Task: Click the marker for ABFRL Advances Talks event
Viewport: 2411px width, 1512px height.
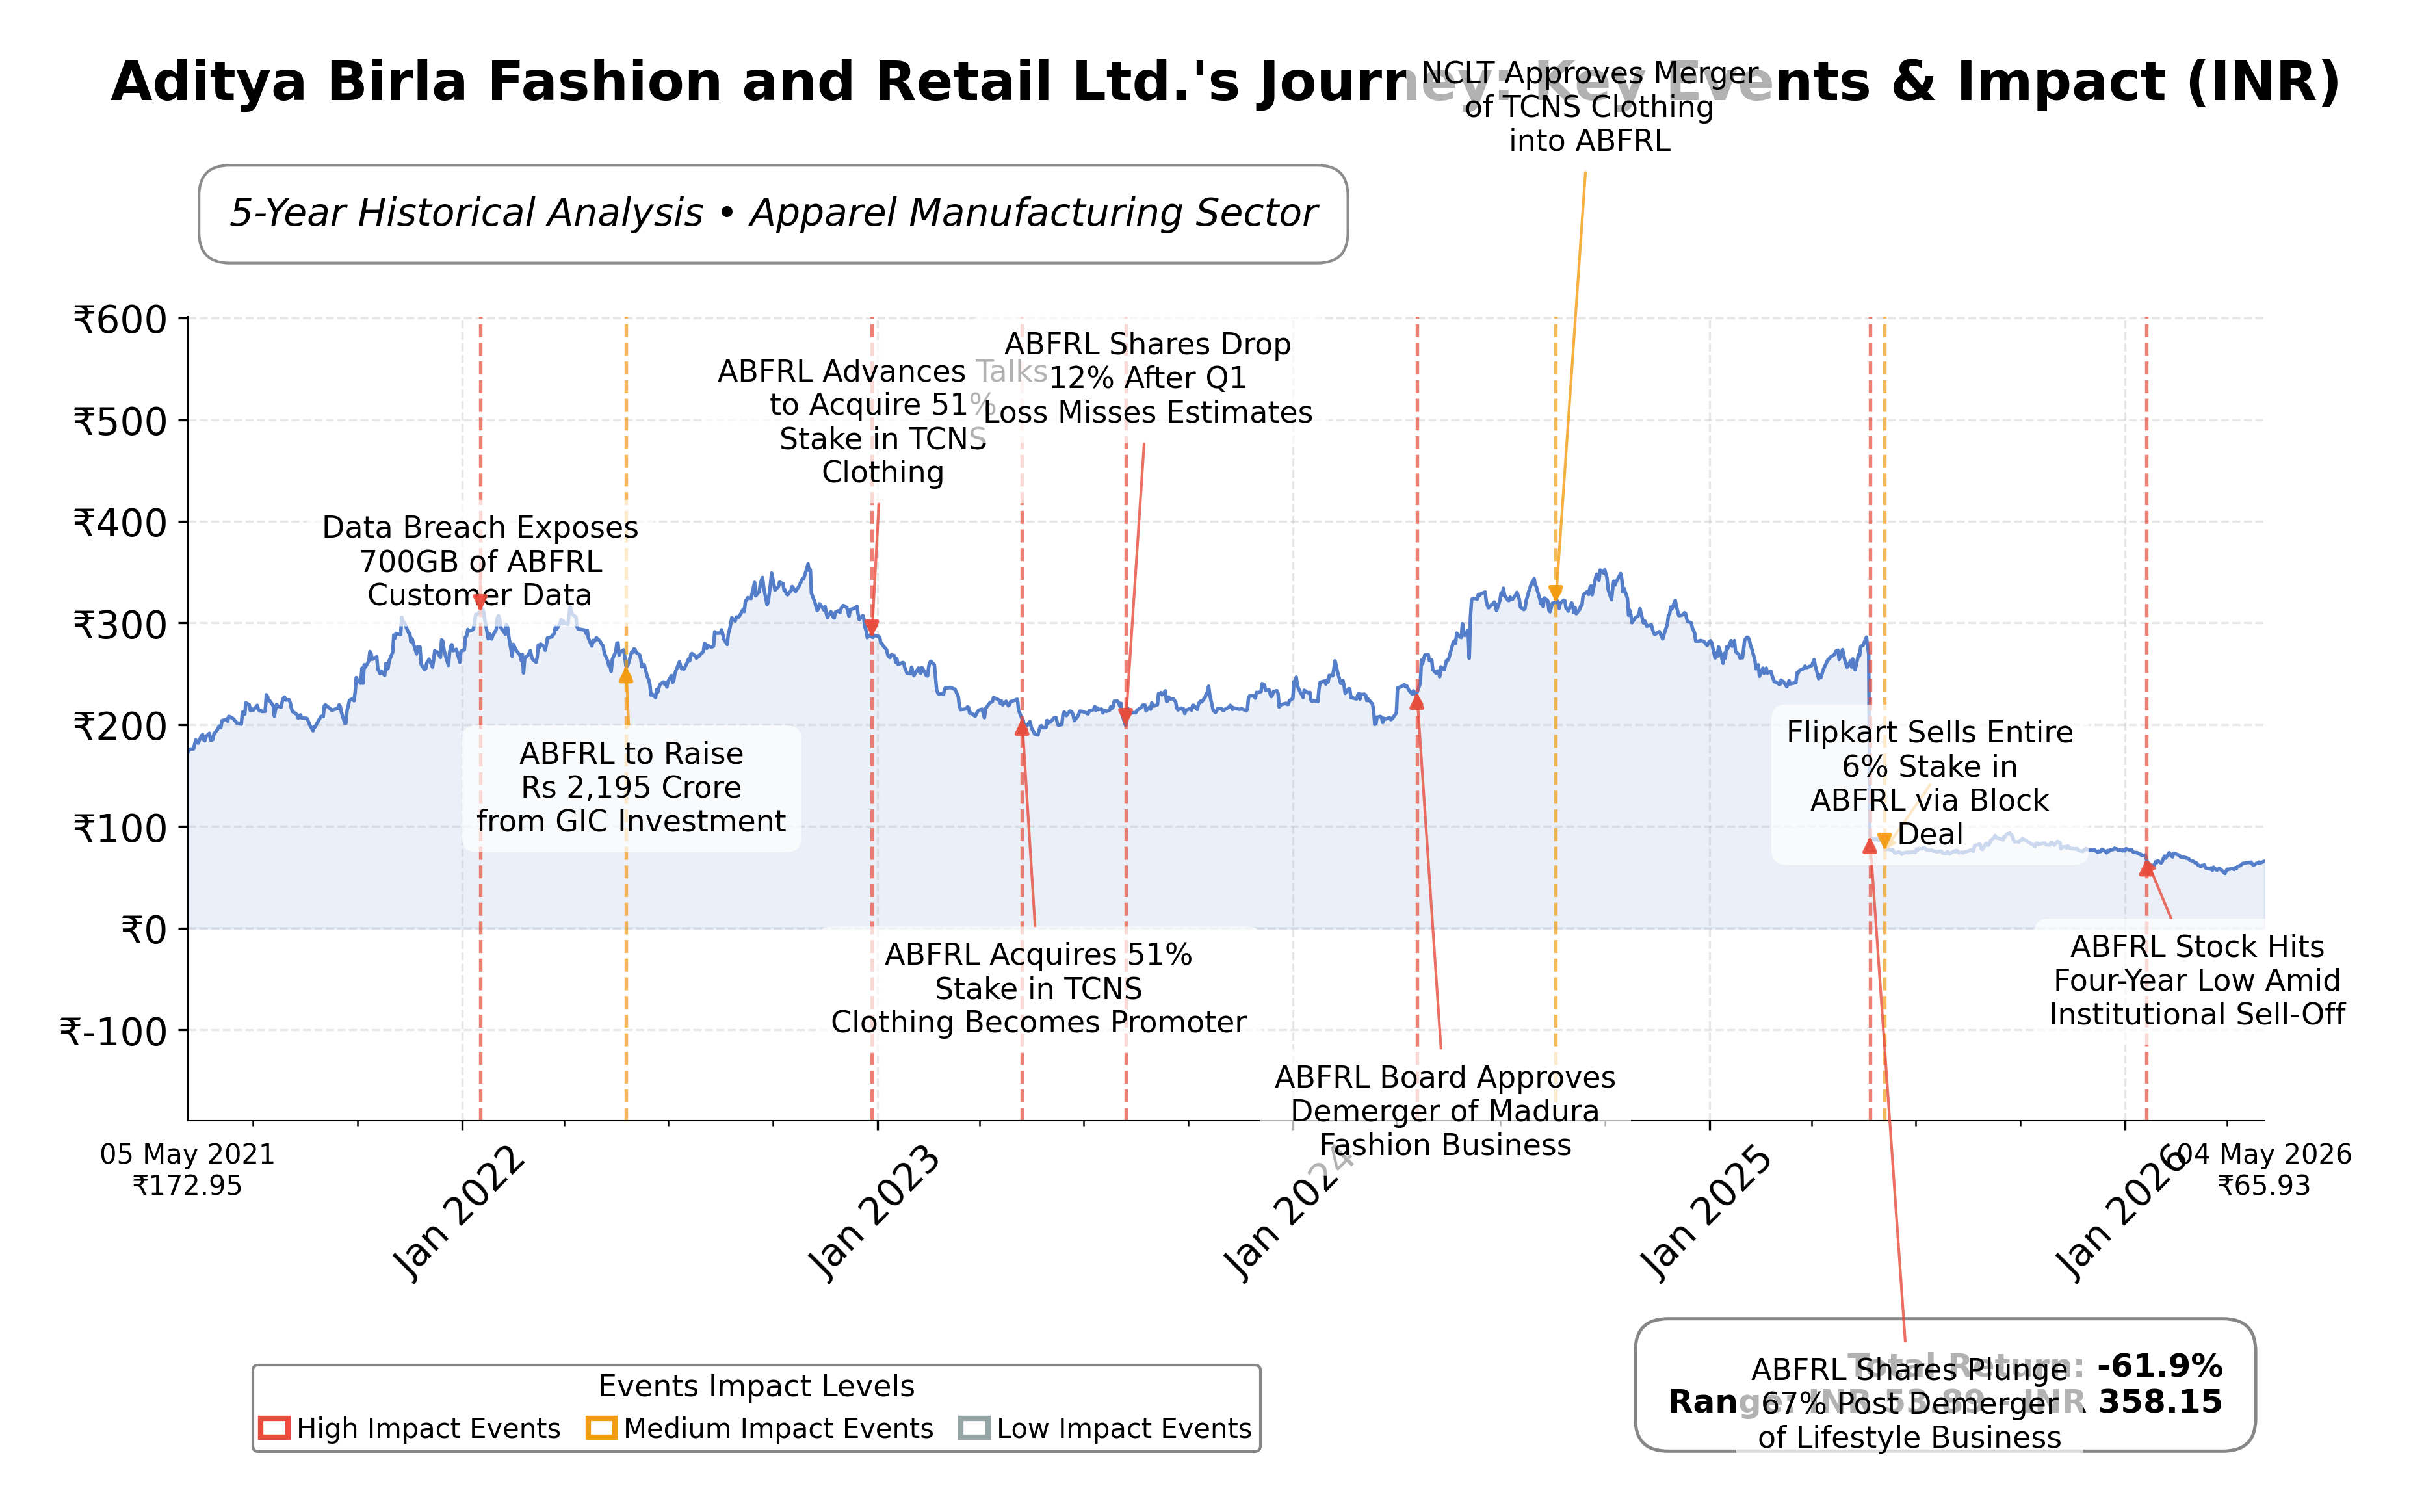Action: 872,628
